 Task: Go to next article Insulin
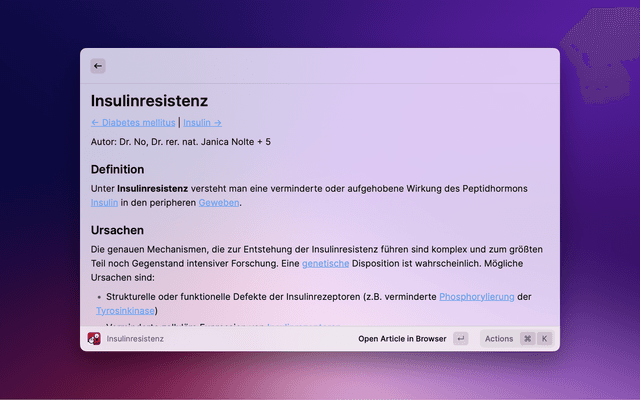coord(202,122)
